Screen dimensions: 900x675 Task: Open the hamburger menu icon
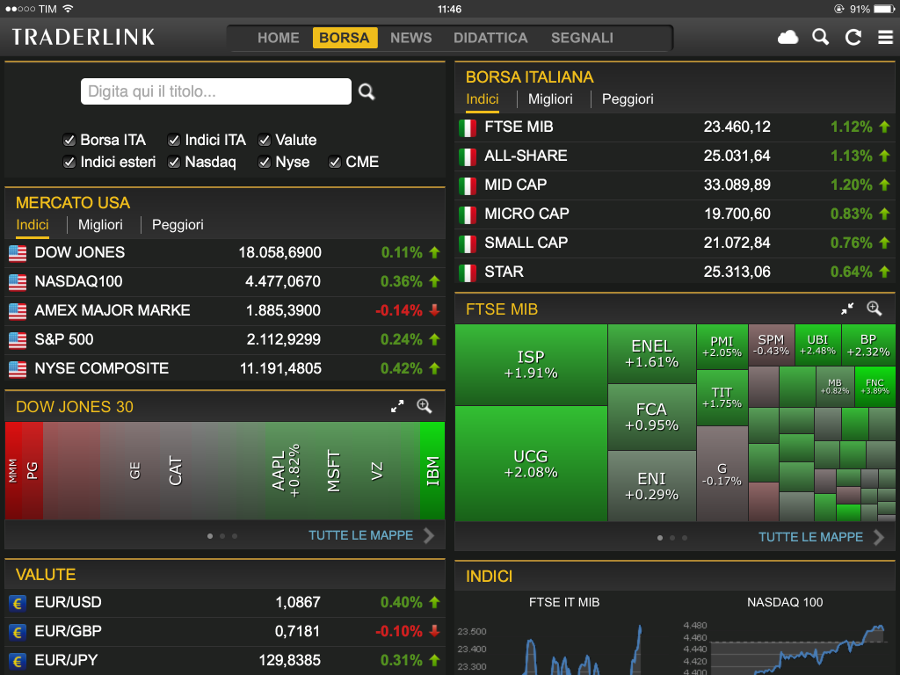(x=885, y=38)
